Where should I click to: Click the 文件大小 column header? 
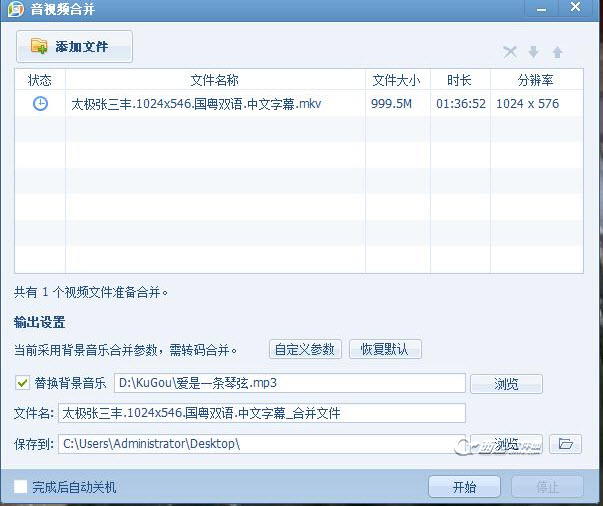click(398, 80)
